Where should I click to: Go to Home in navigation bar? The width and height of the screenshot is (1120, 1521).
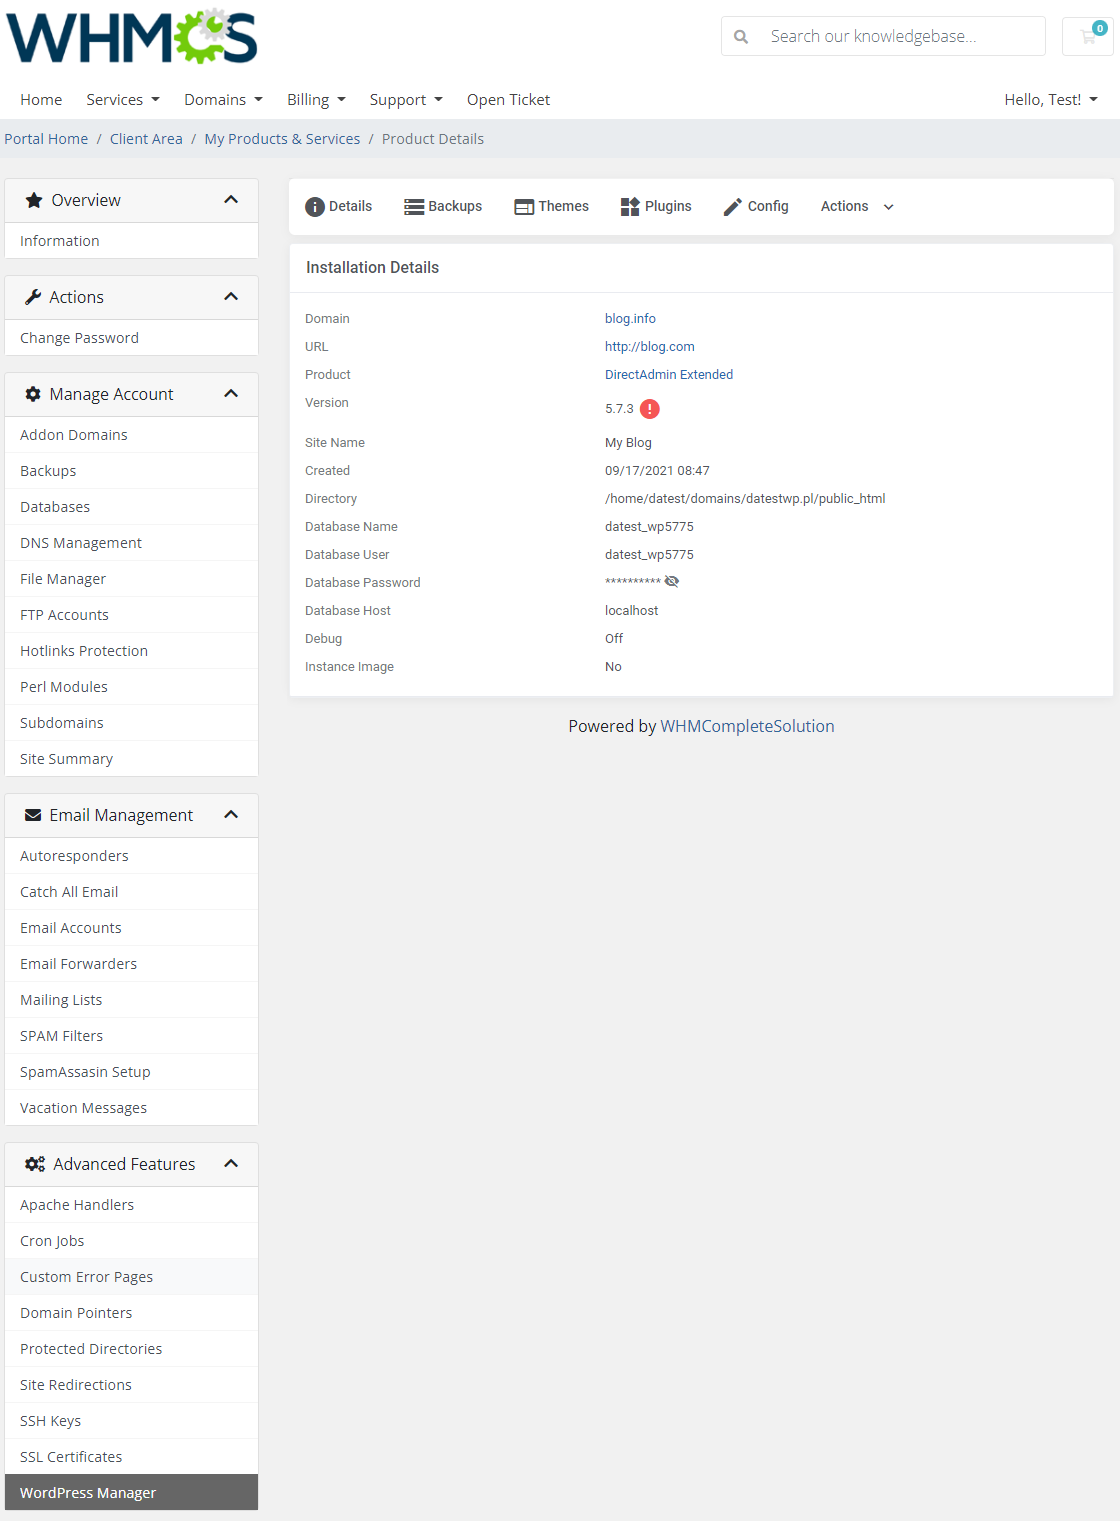click(41, 100)
